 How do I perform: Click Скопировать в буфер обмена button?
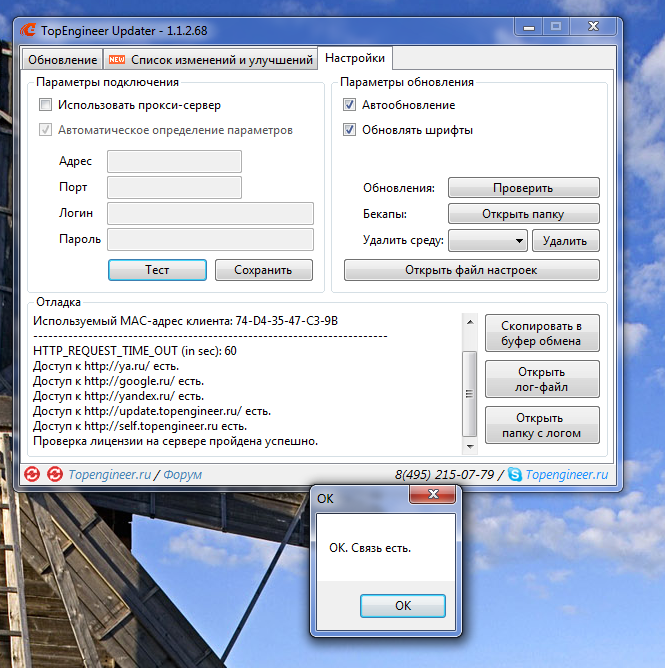(542, 333)
